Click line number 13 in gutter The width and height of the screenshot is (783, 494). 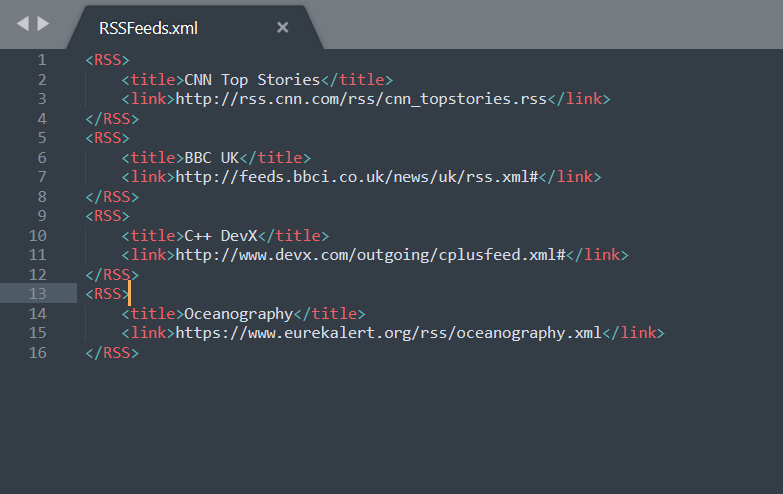pyautogui.click(x=37, y=294)
